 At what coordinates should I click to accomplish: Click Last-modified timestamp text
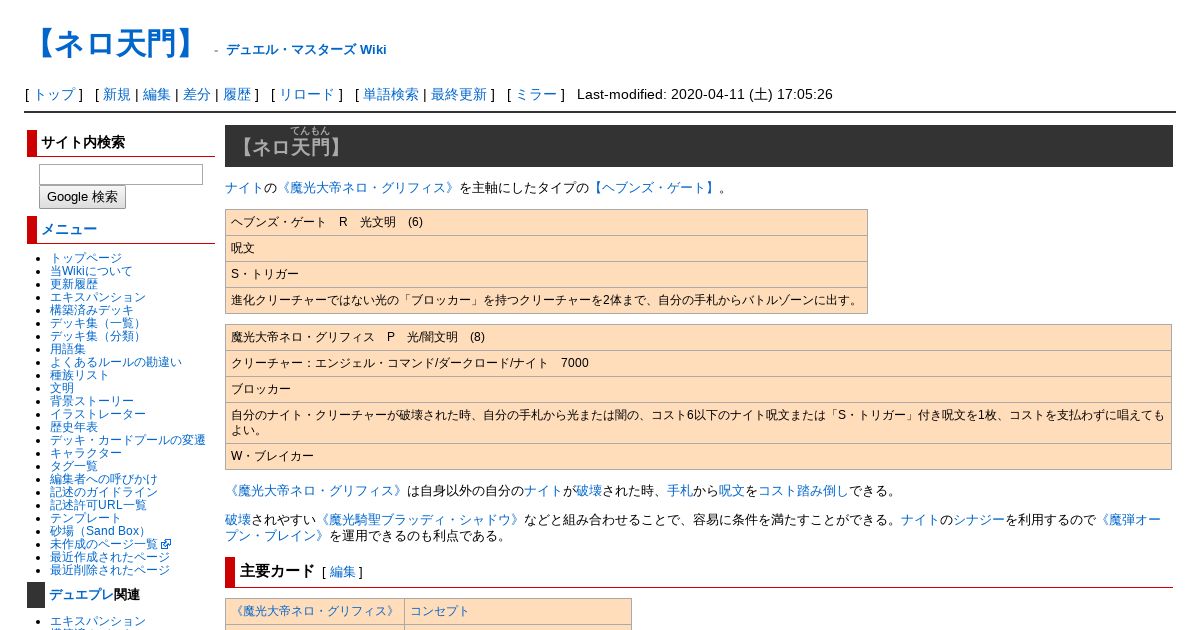[x=705, y=94]
